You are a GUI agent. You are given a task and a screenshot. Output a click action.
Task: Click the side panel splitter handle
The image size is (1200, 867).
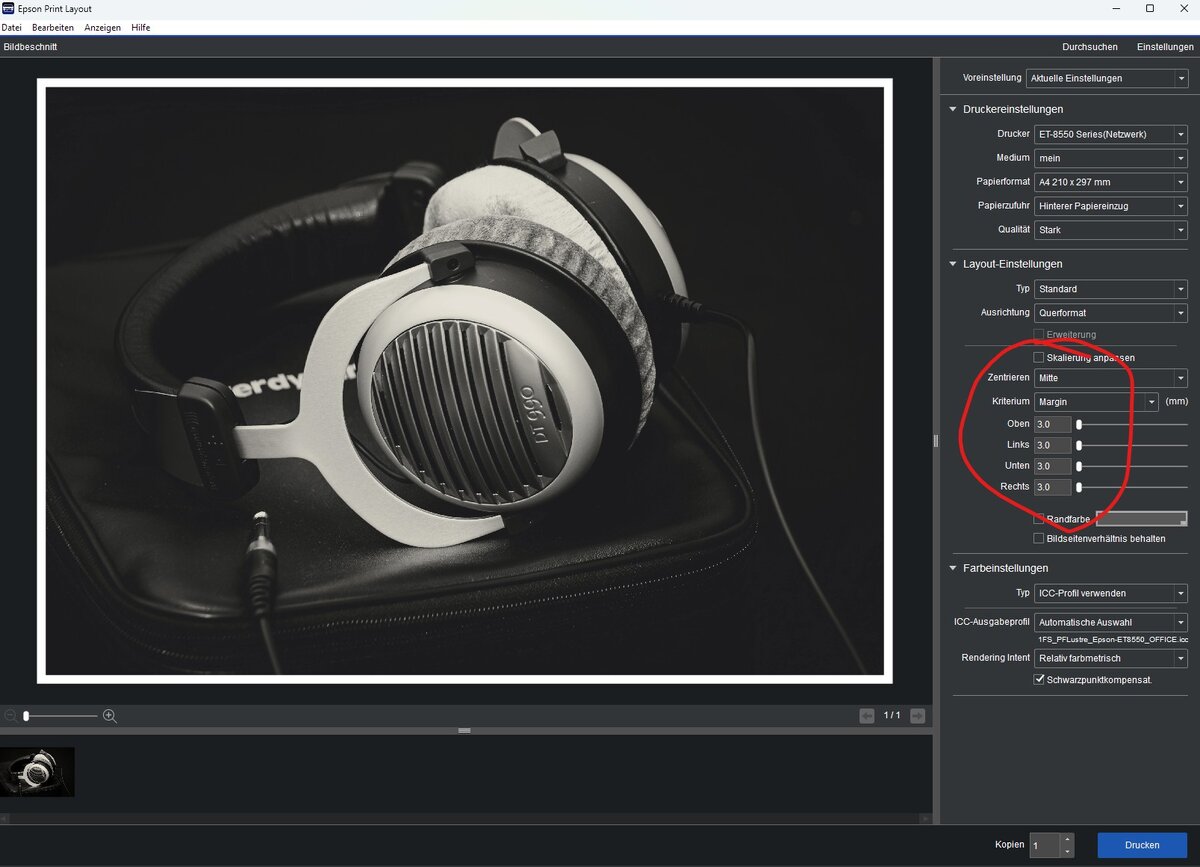[936, 441]
